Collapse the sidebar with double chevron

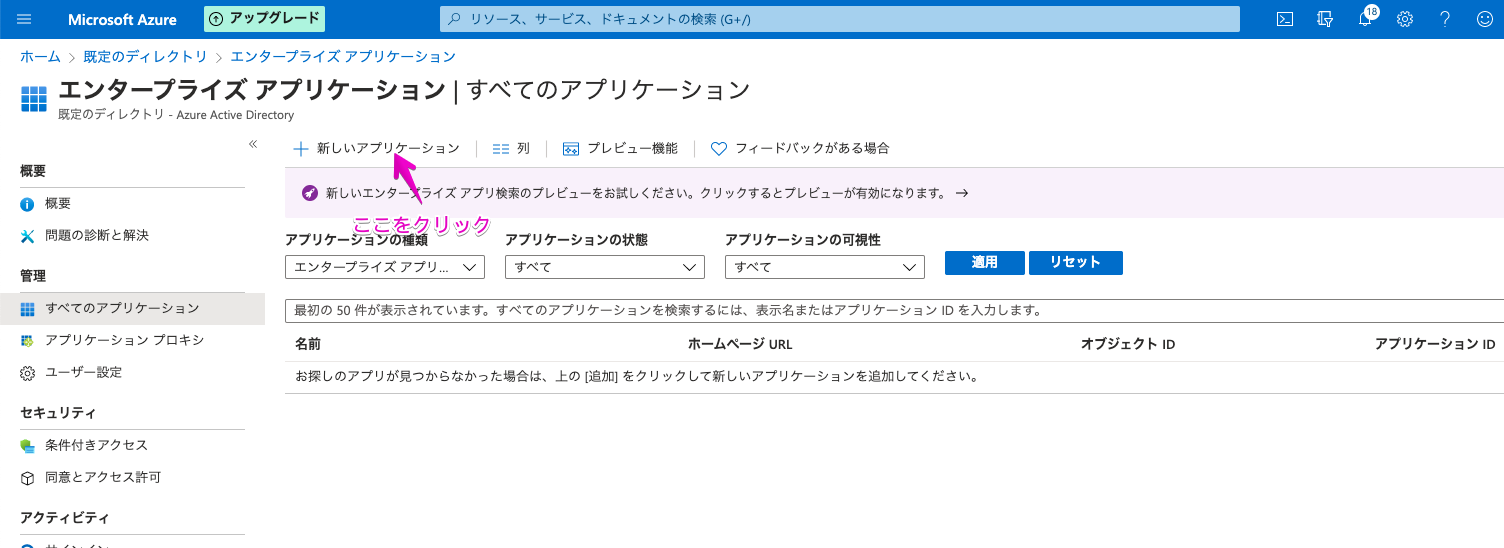click(x=253, y=145)
